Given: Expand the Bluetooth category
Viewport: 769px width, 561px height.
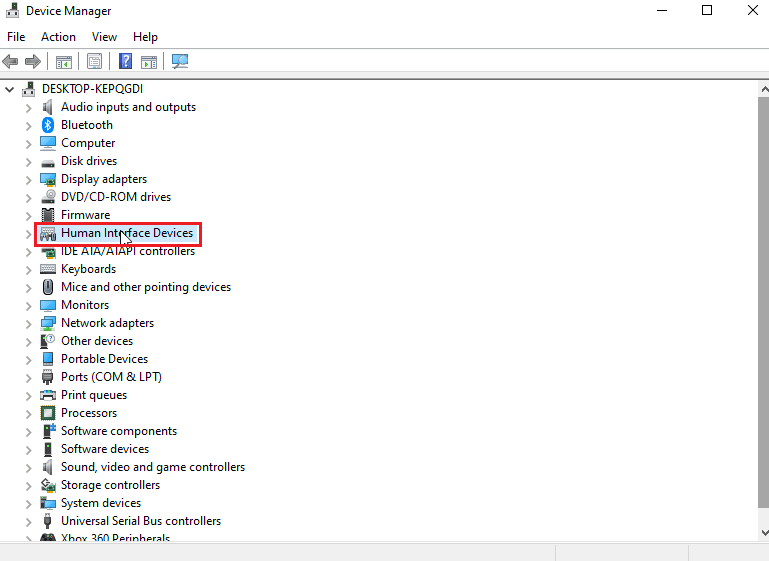Looking at the screenshot, I should pyautogui.click(x=28, y=126).
